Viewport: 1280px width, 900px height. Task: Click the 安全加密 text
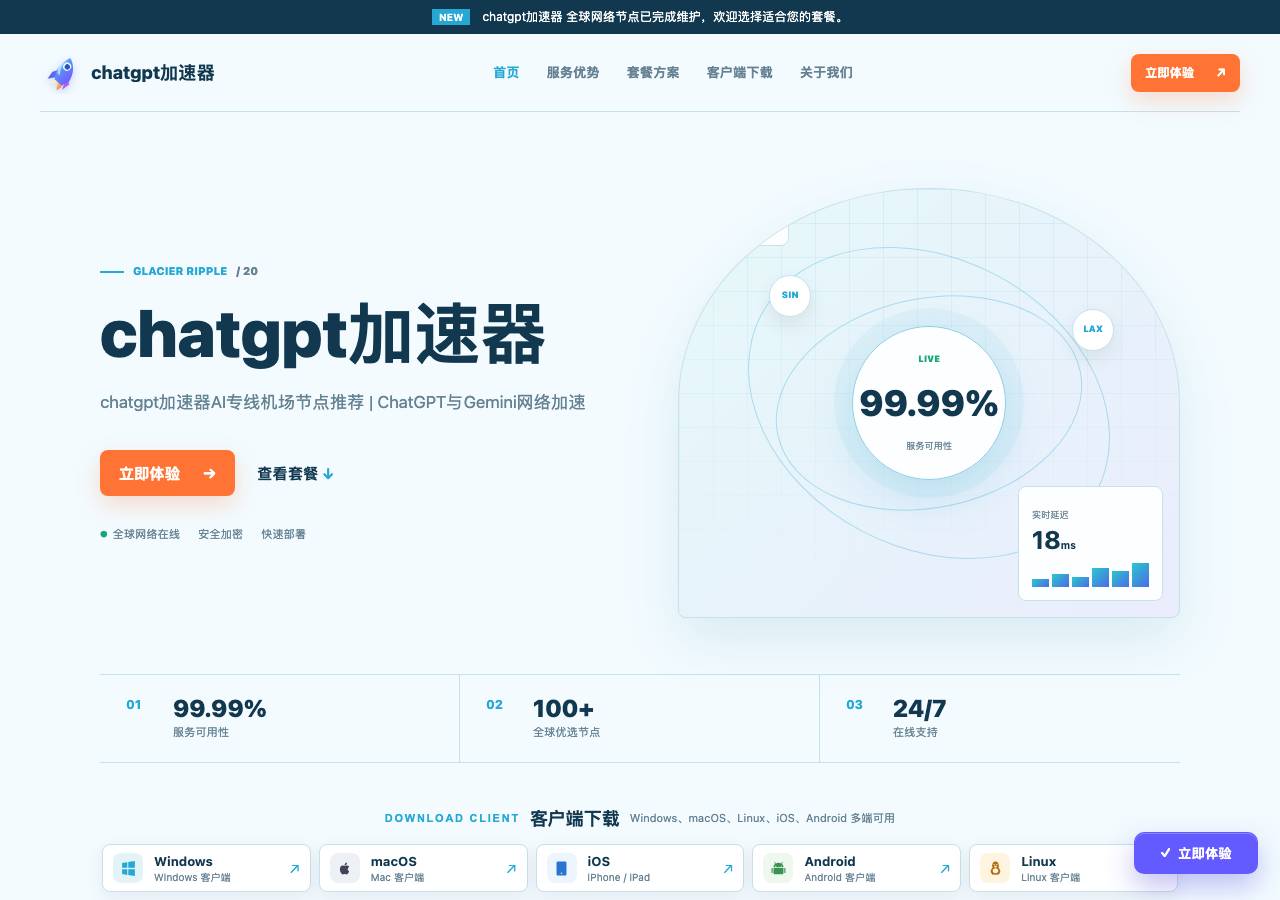pyautogui.click(x=220, y=534)
